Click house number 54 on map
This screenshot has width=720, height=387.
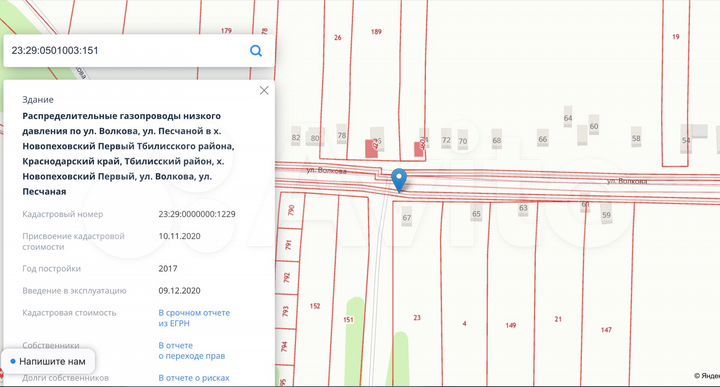[x=686, y=140]
